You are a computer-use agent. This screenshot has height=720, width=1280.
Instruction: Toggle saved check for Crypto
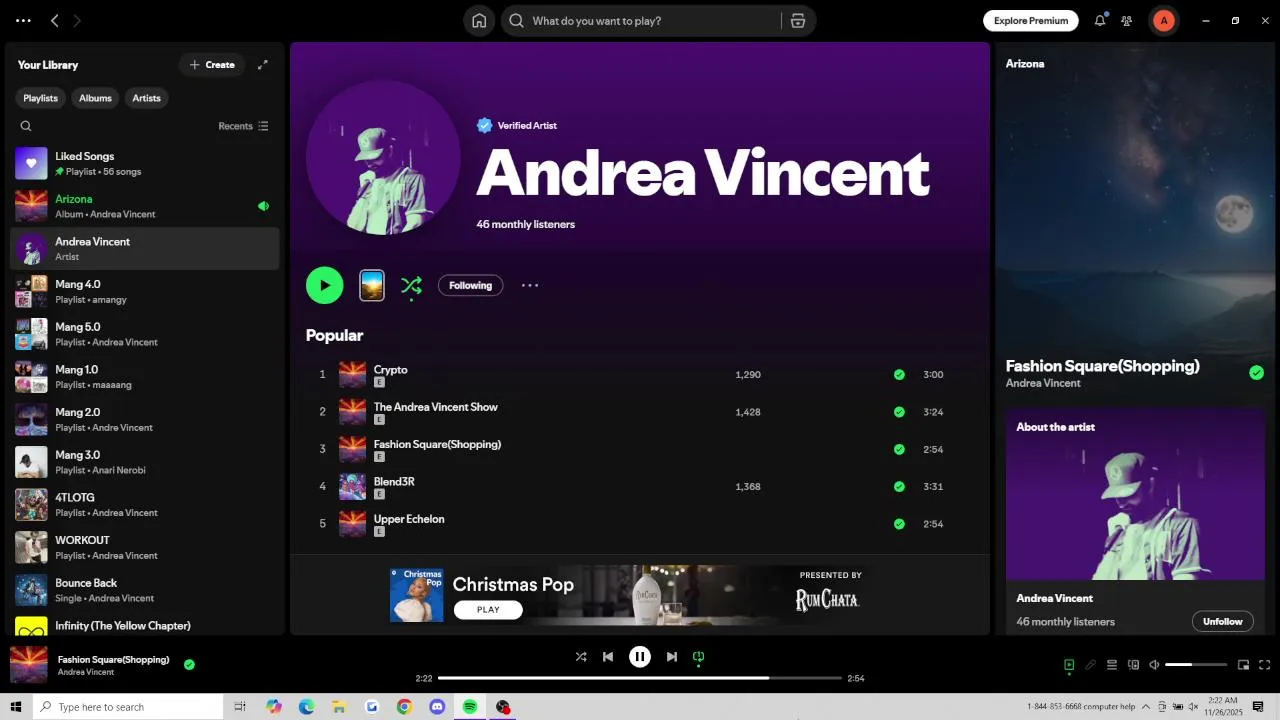(899, 375)
